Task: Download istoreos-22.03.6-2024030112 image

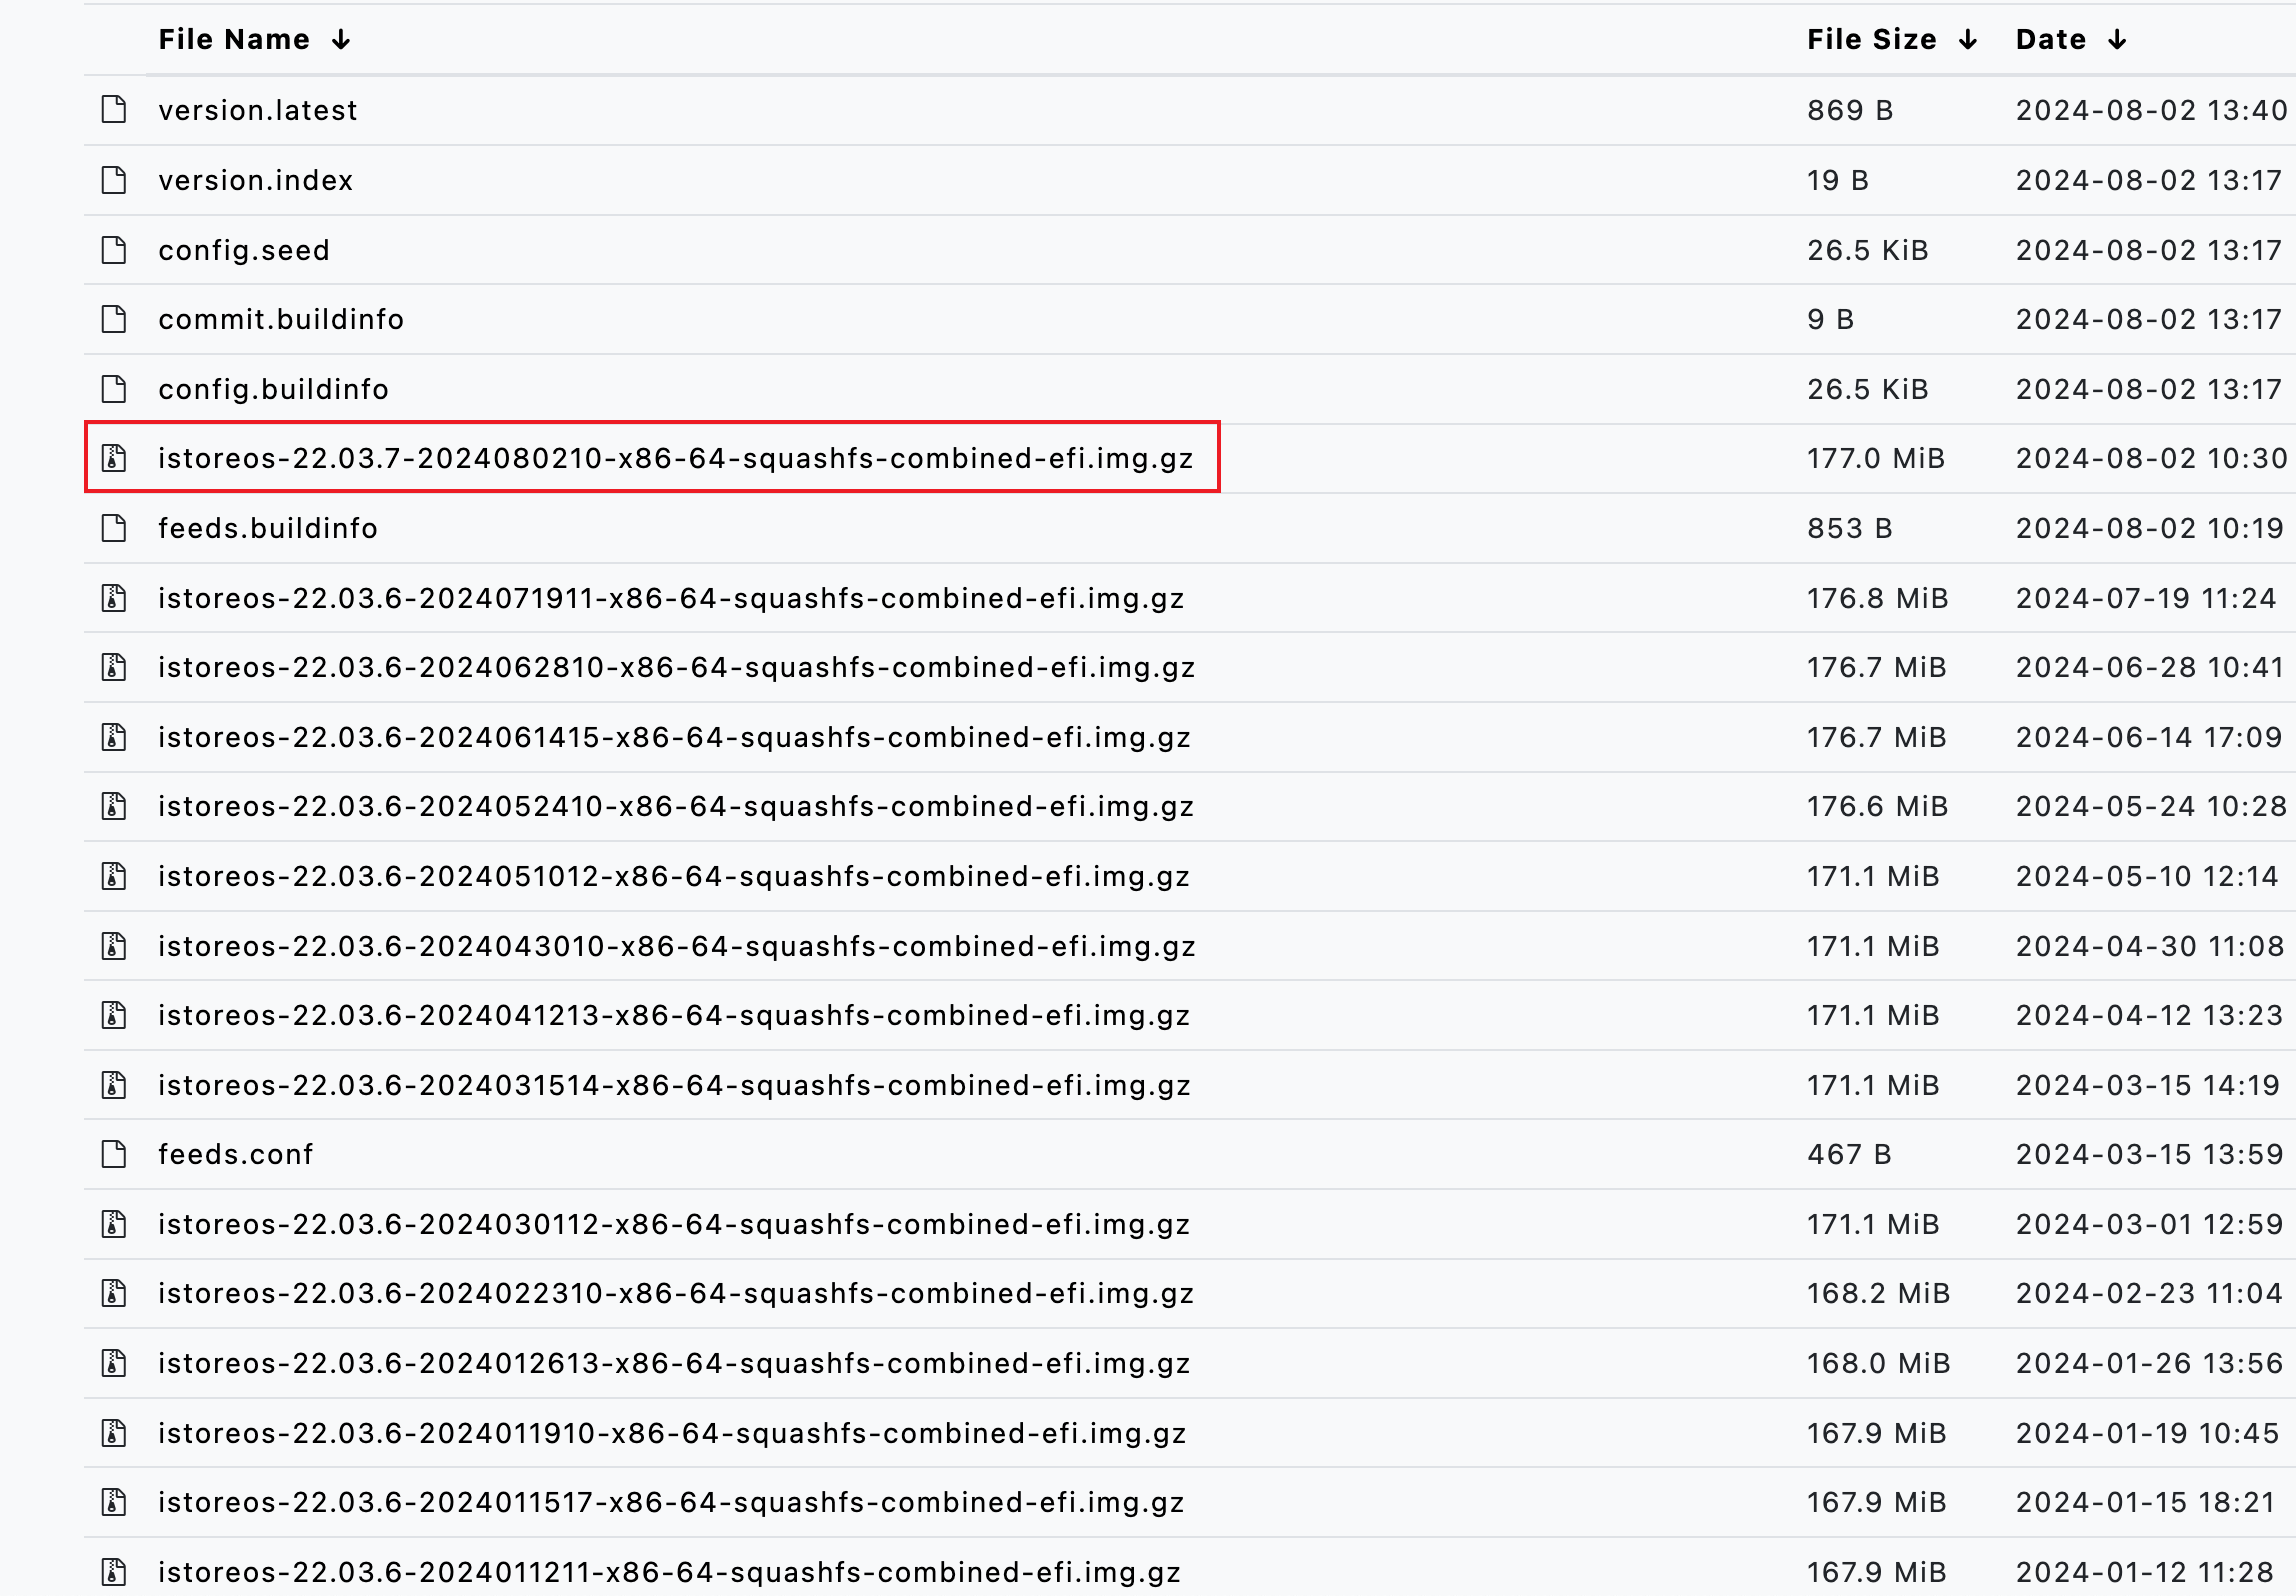Action: pos(674,1224)
